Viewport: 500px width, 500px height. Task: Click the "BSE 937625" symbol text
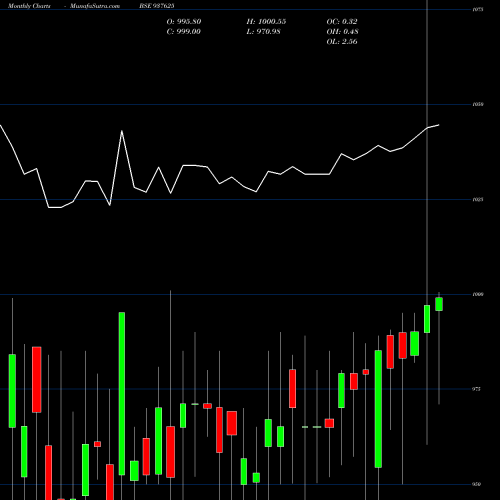click(157, 6)
